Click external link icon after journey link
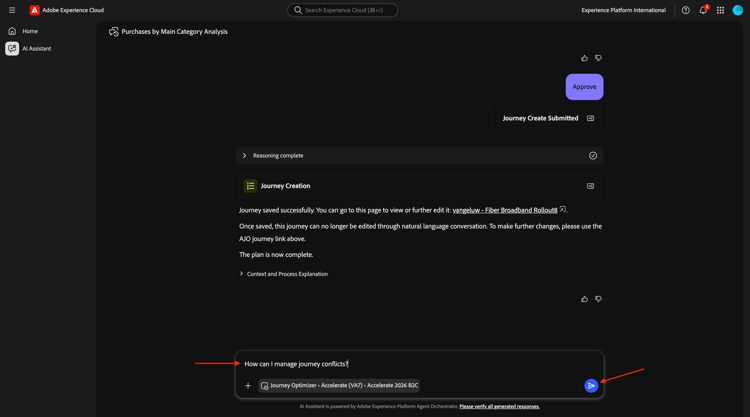Screen dimensions: 750x417 click(x=562, y=209)
